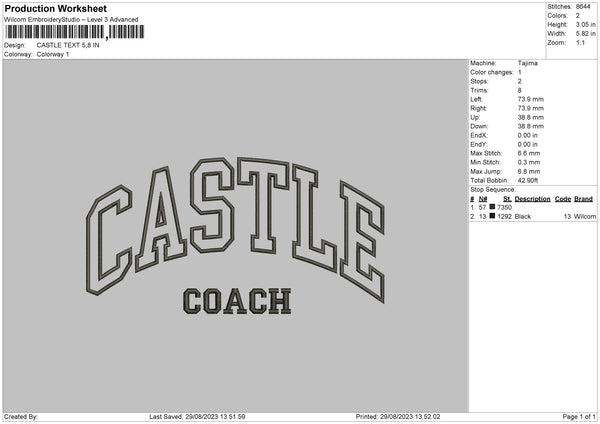Click the Black row in the stop sequence
Image resolution: width=600 pixels, height=424 pixels.
click(x=533, y=216)
